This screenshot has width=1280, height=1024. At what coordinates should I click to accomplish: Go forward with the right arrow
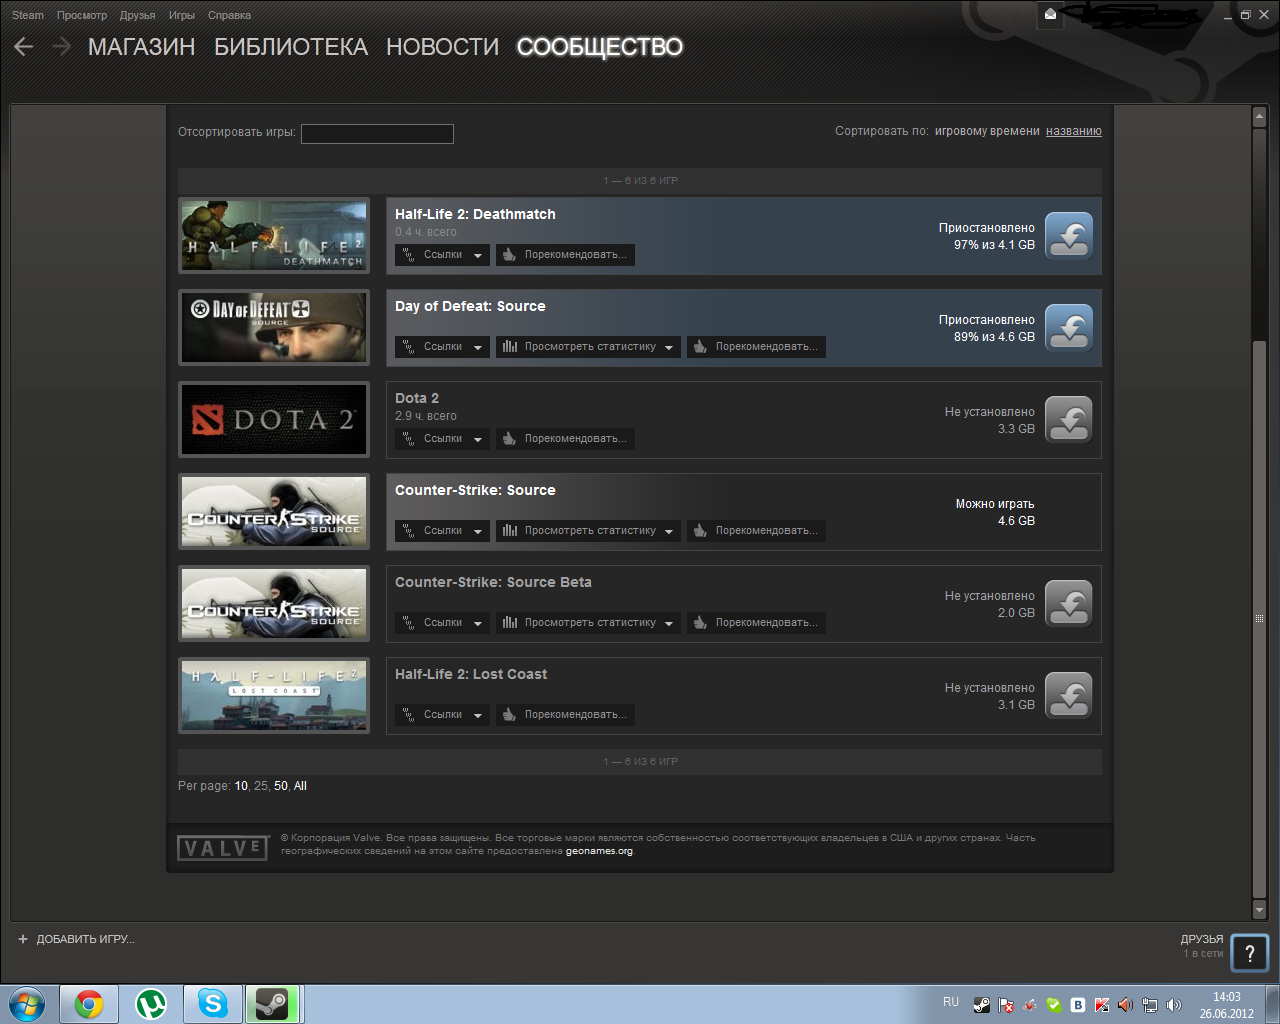(x=61, y=47)
